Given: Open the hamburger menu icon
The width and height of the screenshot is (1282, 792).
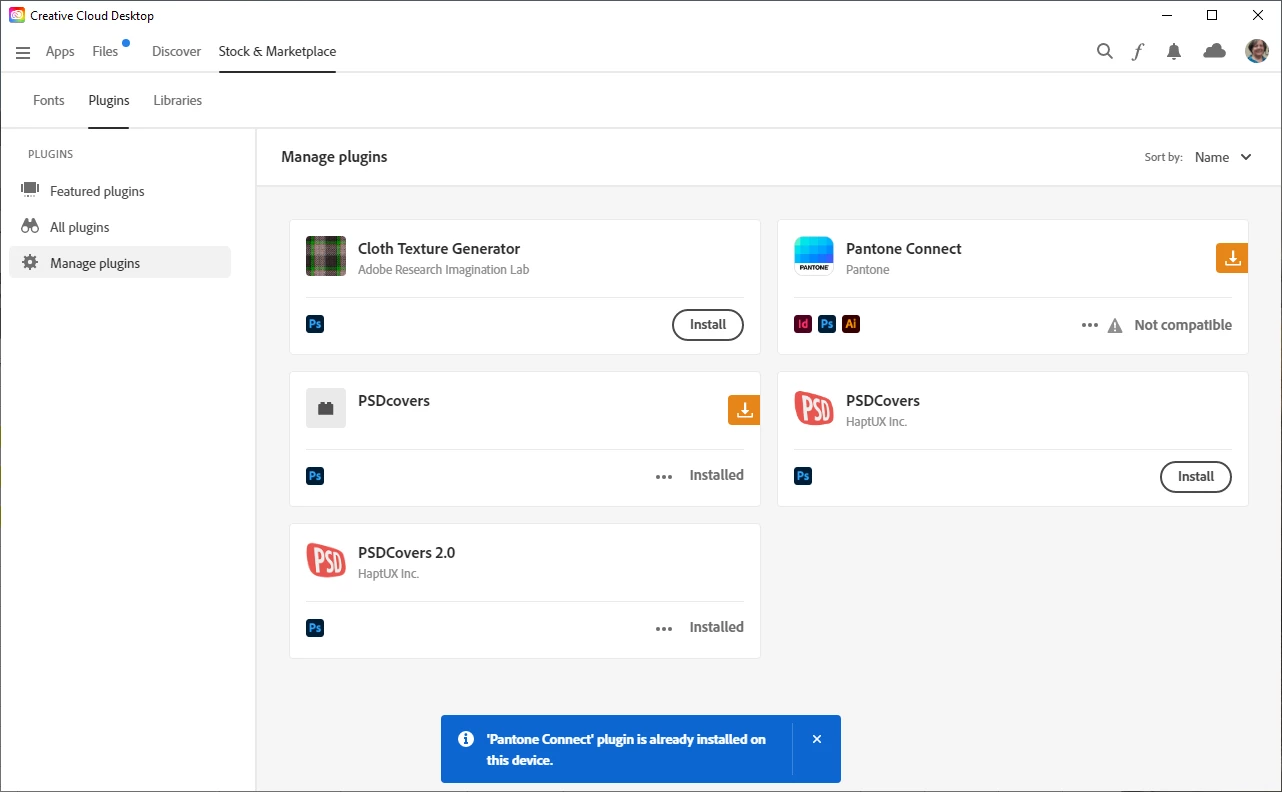Looking at the screenshot, I should [x=23, y=52].
